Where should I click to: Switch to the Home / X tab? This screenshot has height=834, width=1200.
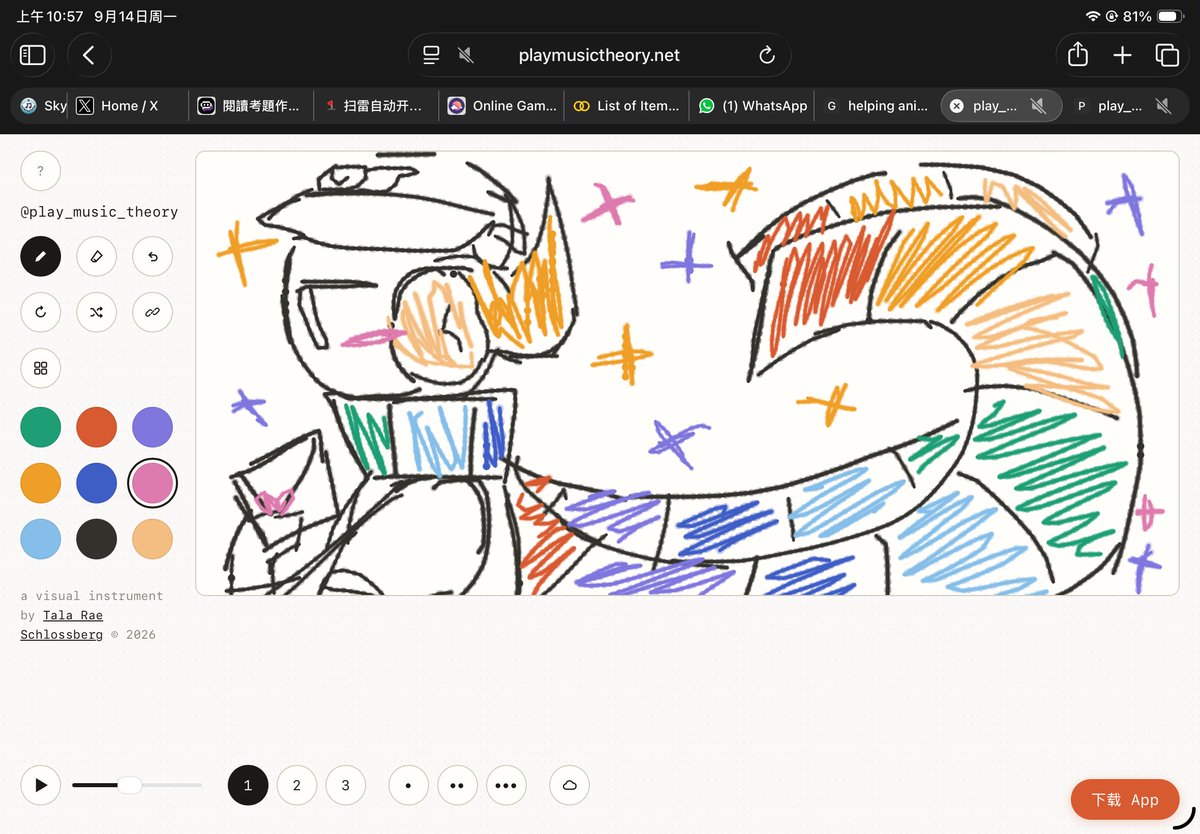(118, 105)
